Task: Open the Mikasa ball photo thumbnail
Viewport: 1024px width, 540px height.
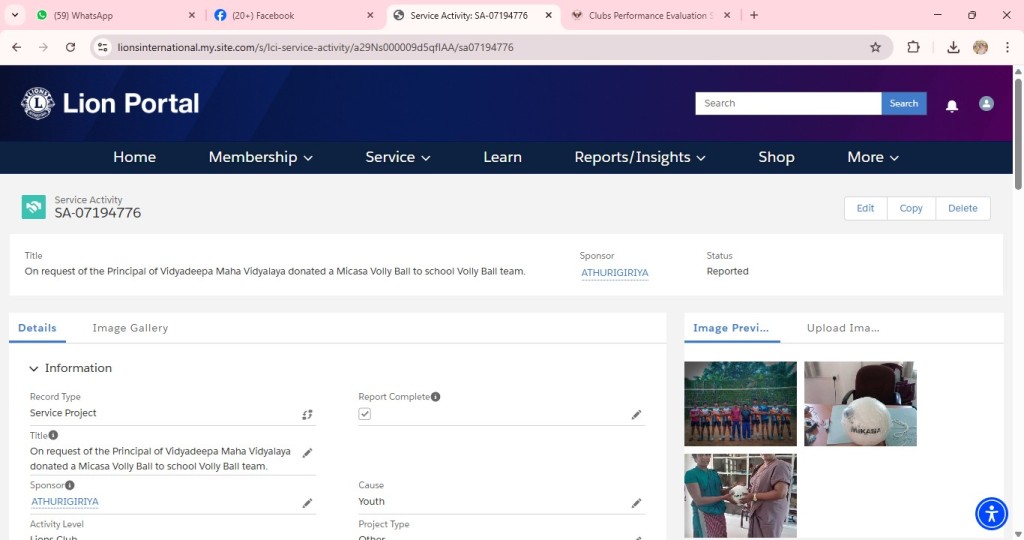Action: pos(860,404)
